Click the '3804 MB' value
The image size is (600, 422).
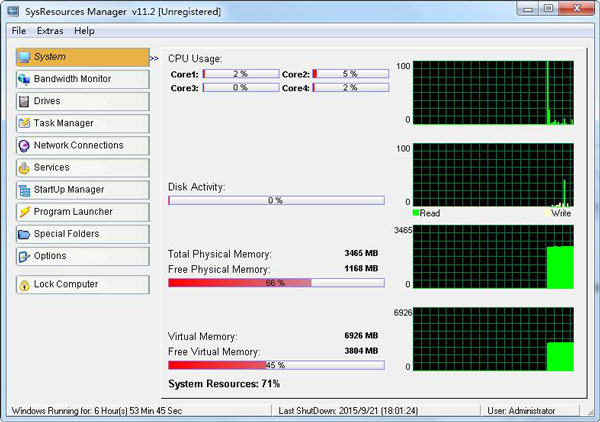point(361,351)
